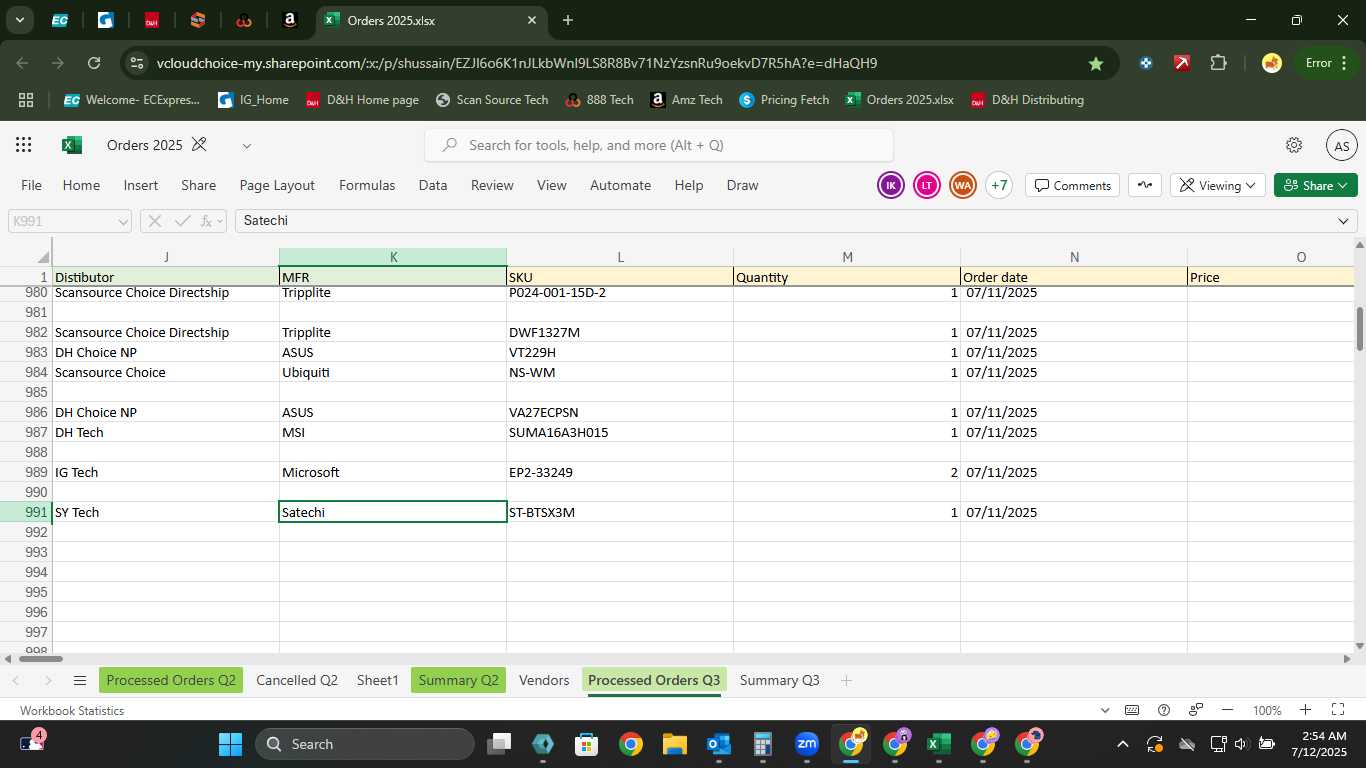Add a new sheet with plus icon
Viewport: 1366px width, 768px height.
[846, 680]
